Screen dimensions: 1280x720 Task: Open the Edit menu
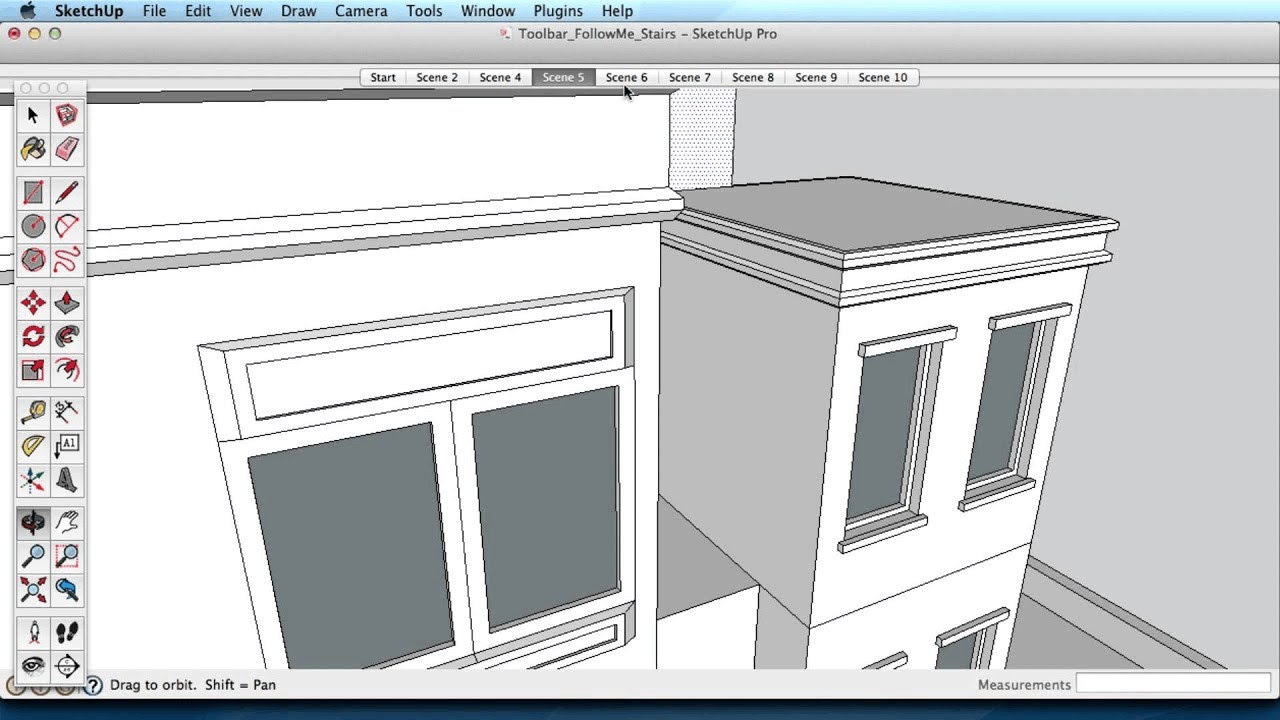[198, 11]
